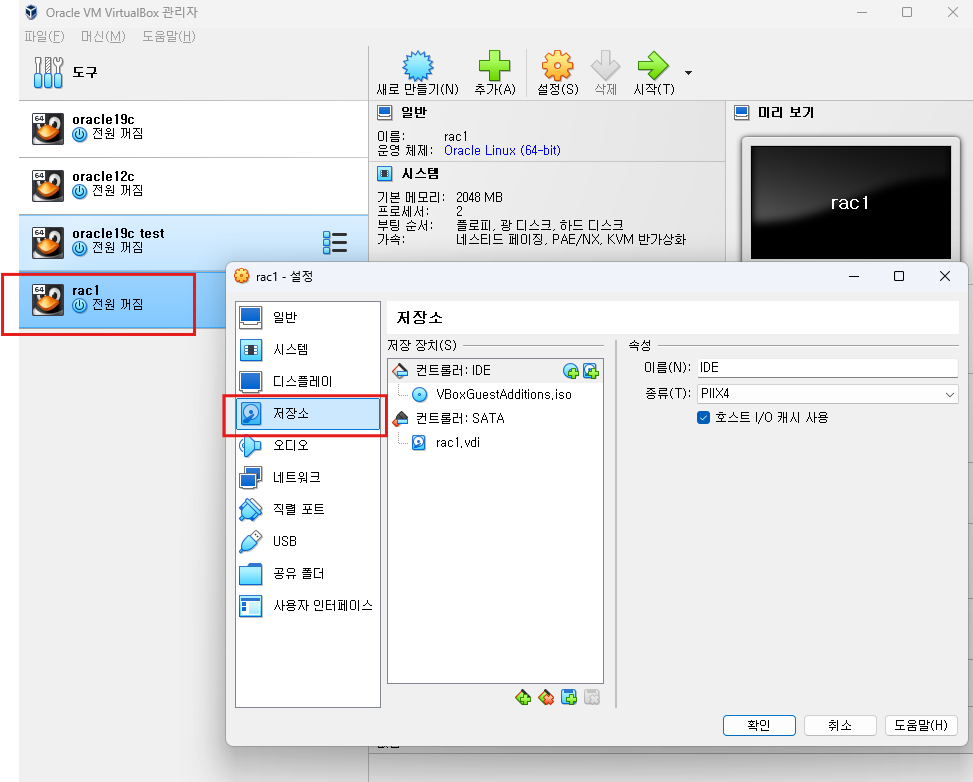The height and width of the screenshot is (782, 973).
Task: Click the OK (확인) button
Action: click(x=759, y=726)
